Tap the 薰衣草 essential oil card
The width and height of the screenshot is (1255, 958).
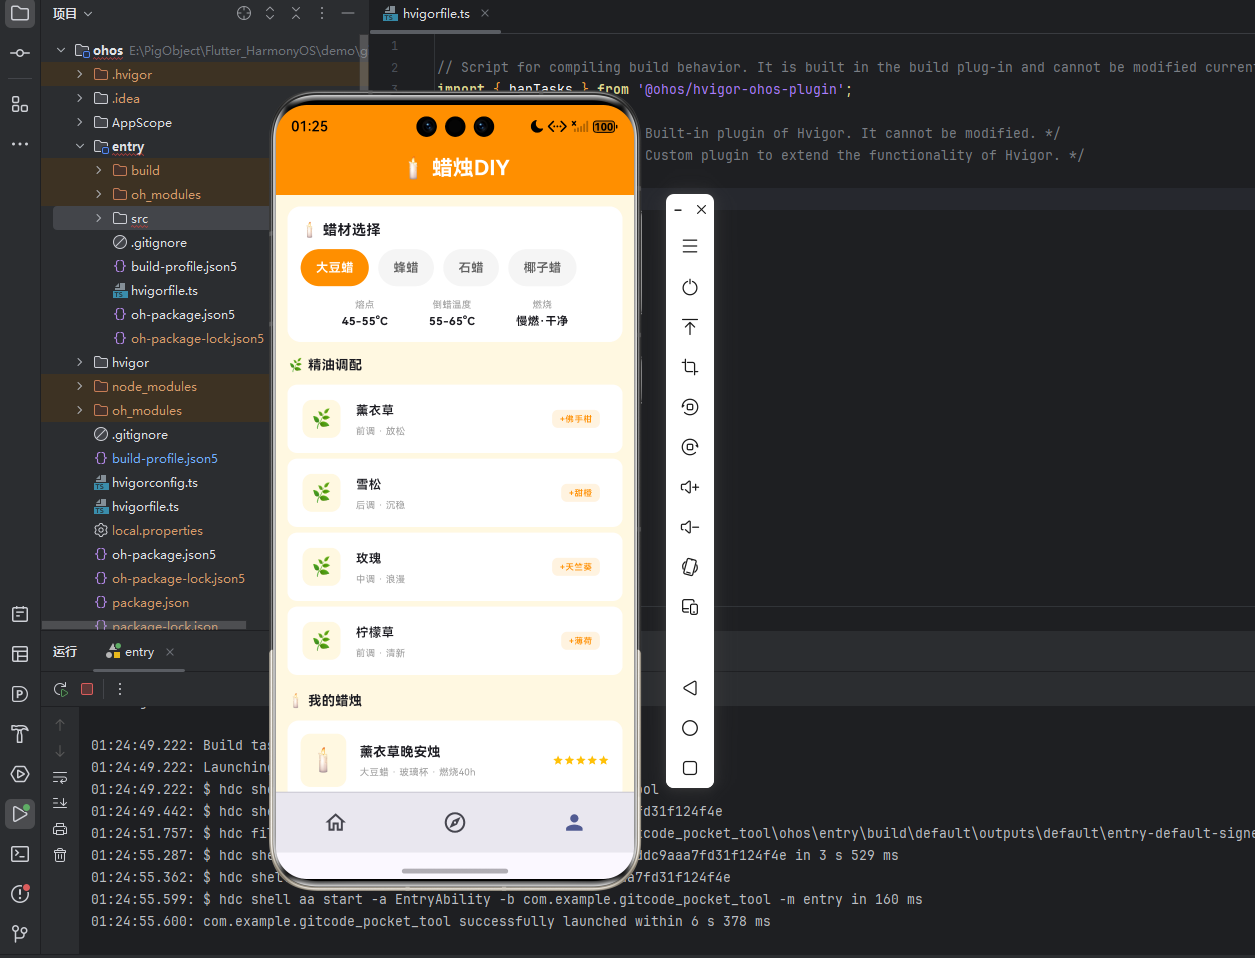click(x=455, y=419)
